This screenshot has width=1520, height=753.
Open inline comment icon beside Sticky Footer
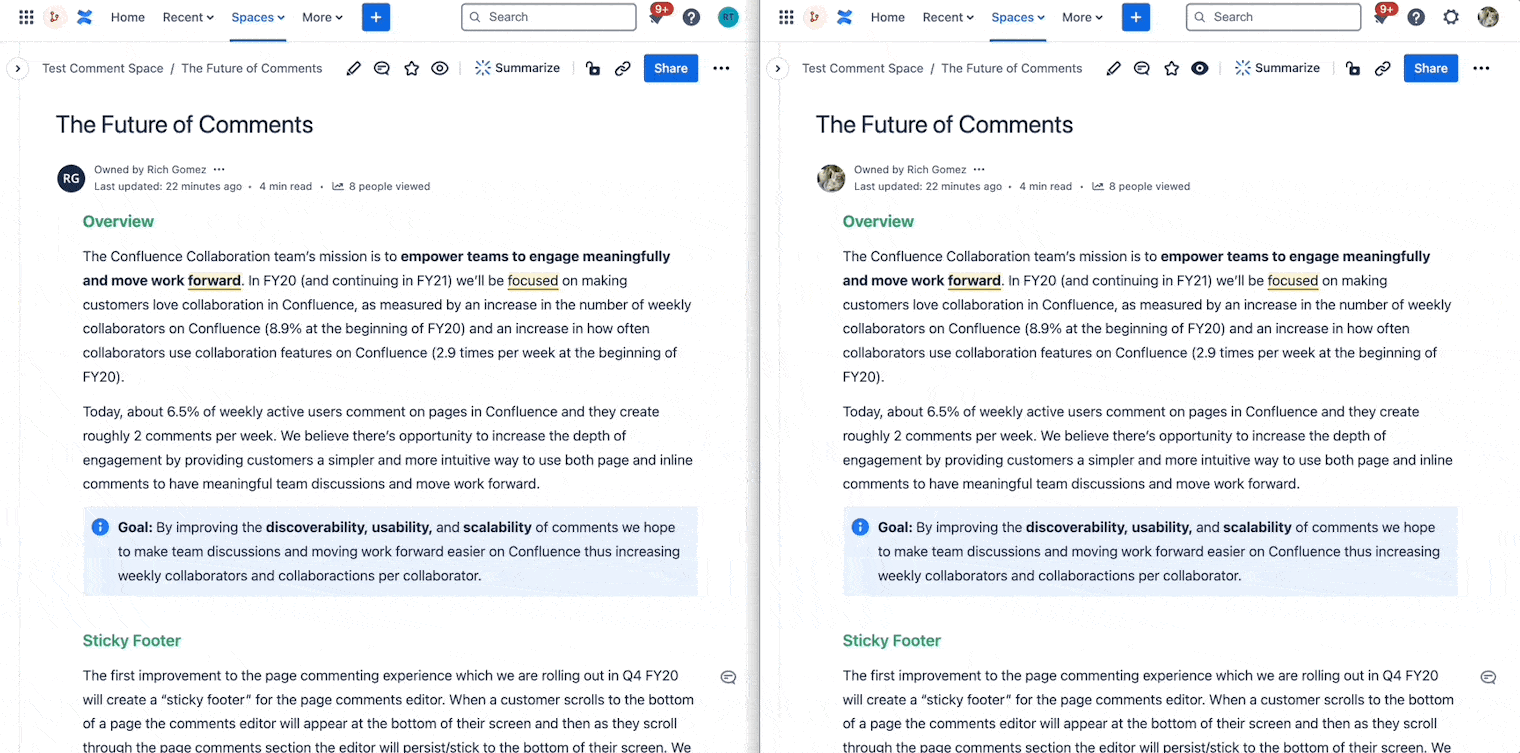click(728, 677)
